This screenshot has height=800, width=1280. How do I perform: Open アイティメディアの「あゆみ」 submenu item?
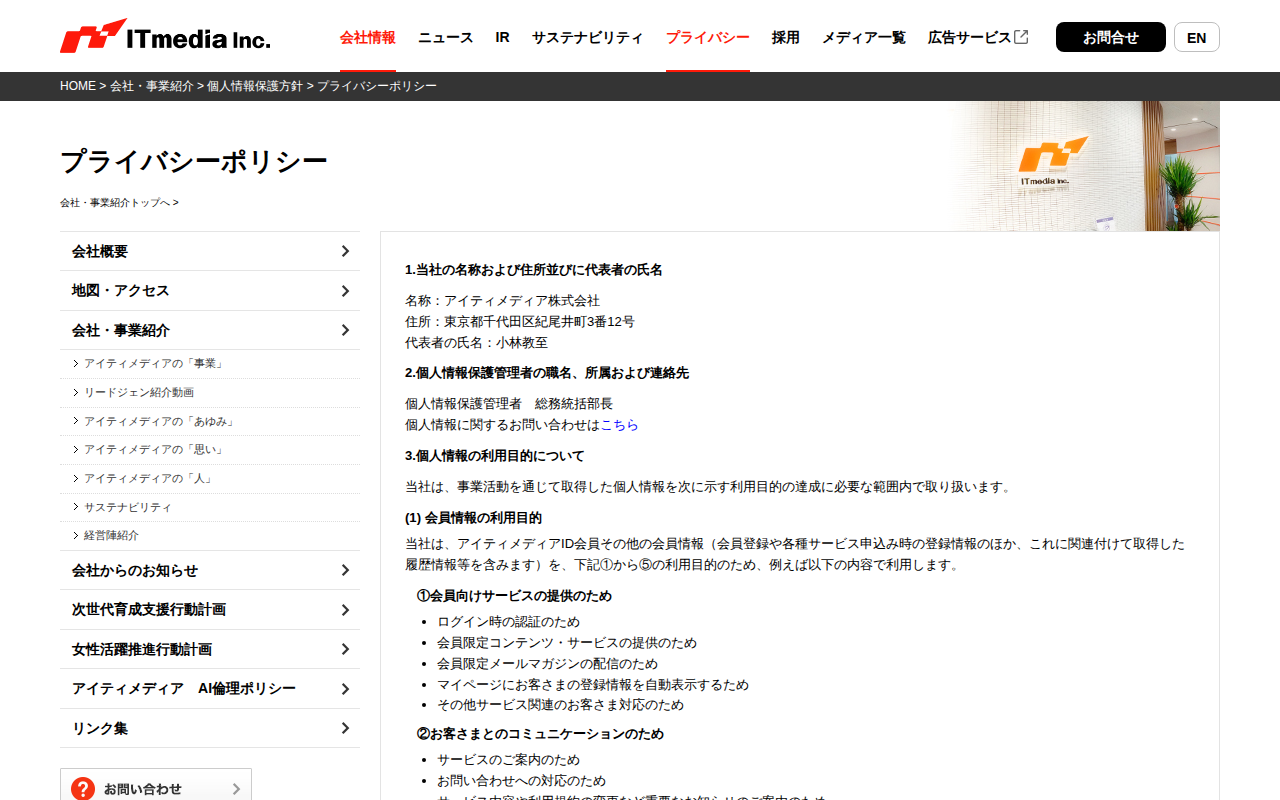tap(210, 422)
